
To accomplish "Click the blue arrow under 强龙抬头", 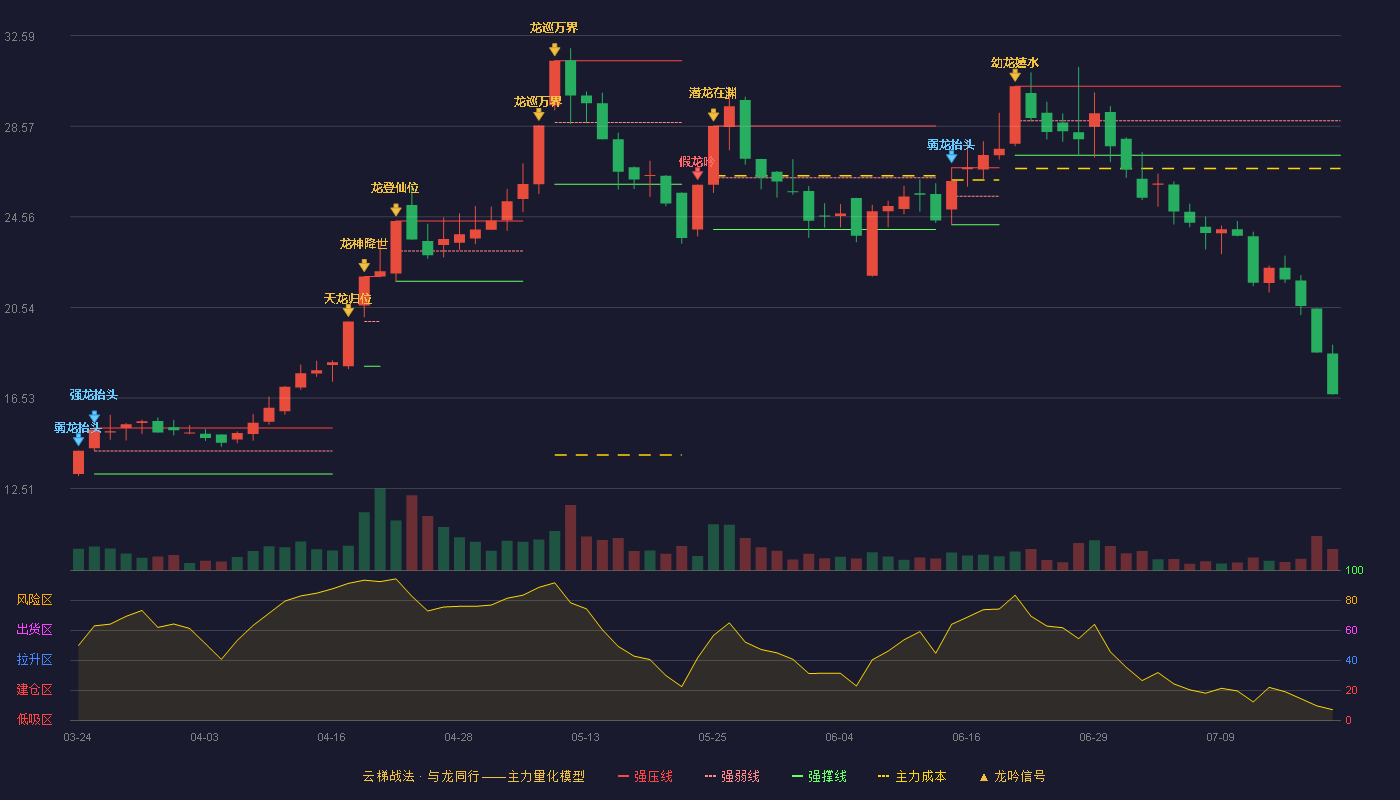I will point(94,417).
